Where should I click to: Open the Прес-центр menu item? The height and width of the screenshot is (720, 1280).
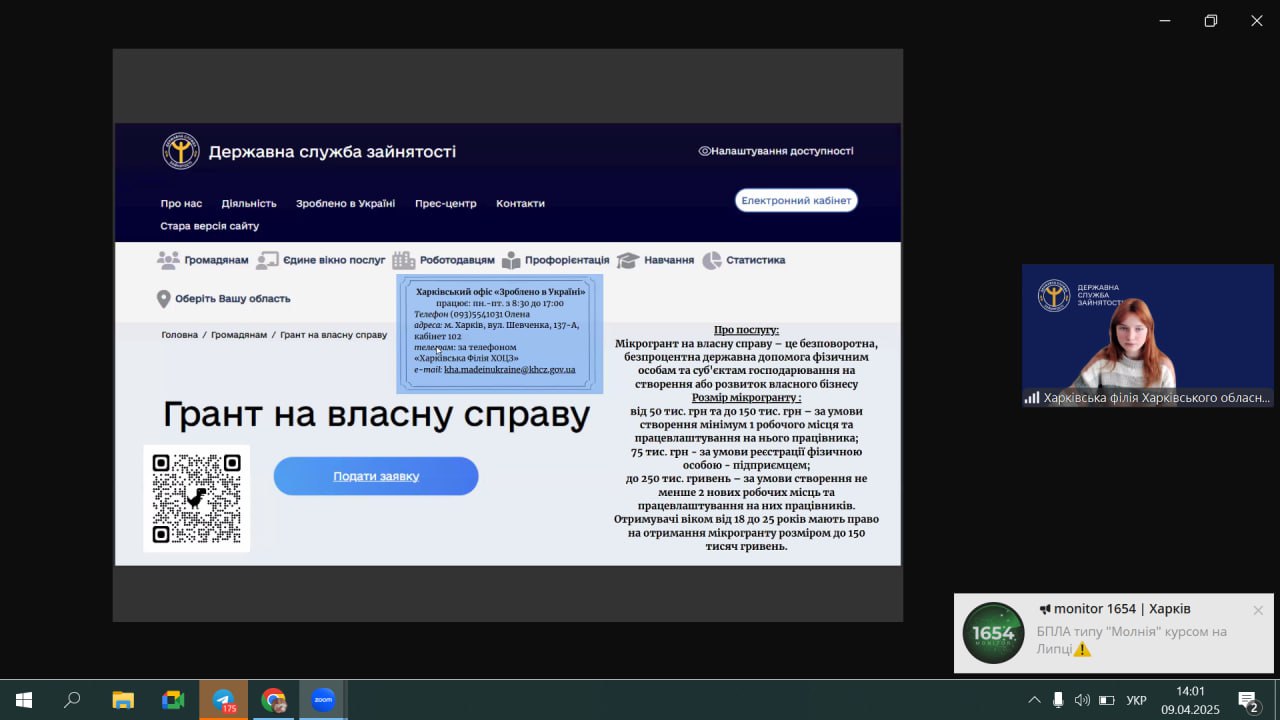click(x=445, y=203)
